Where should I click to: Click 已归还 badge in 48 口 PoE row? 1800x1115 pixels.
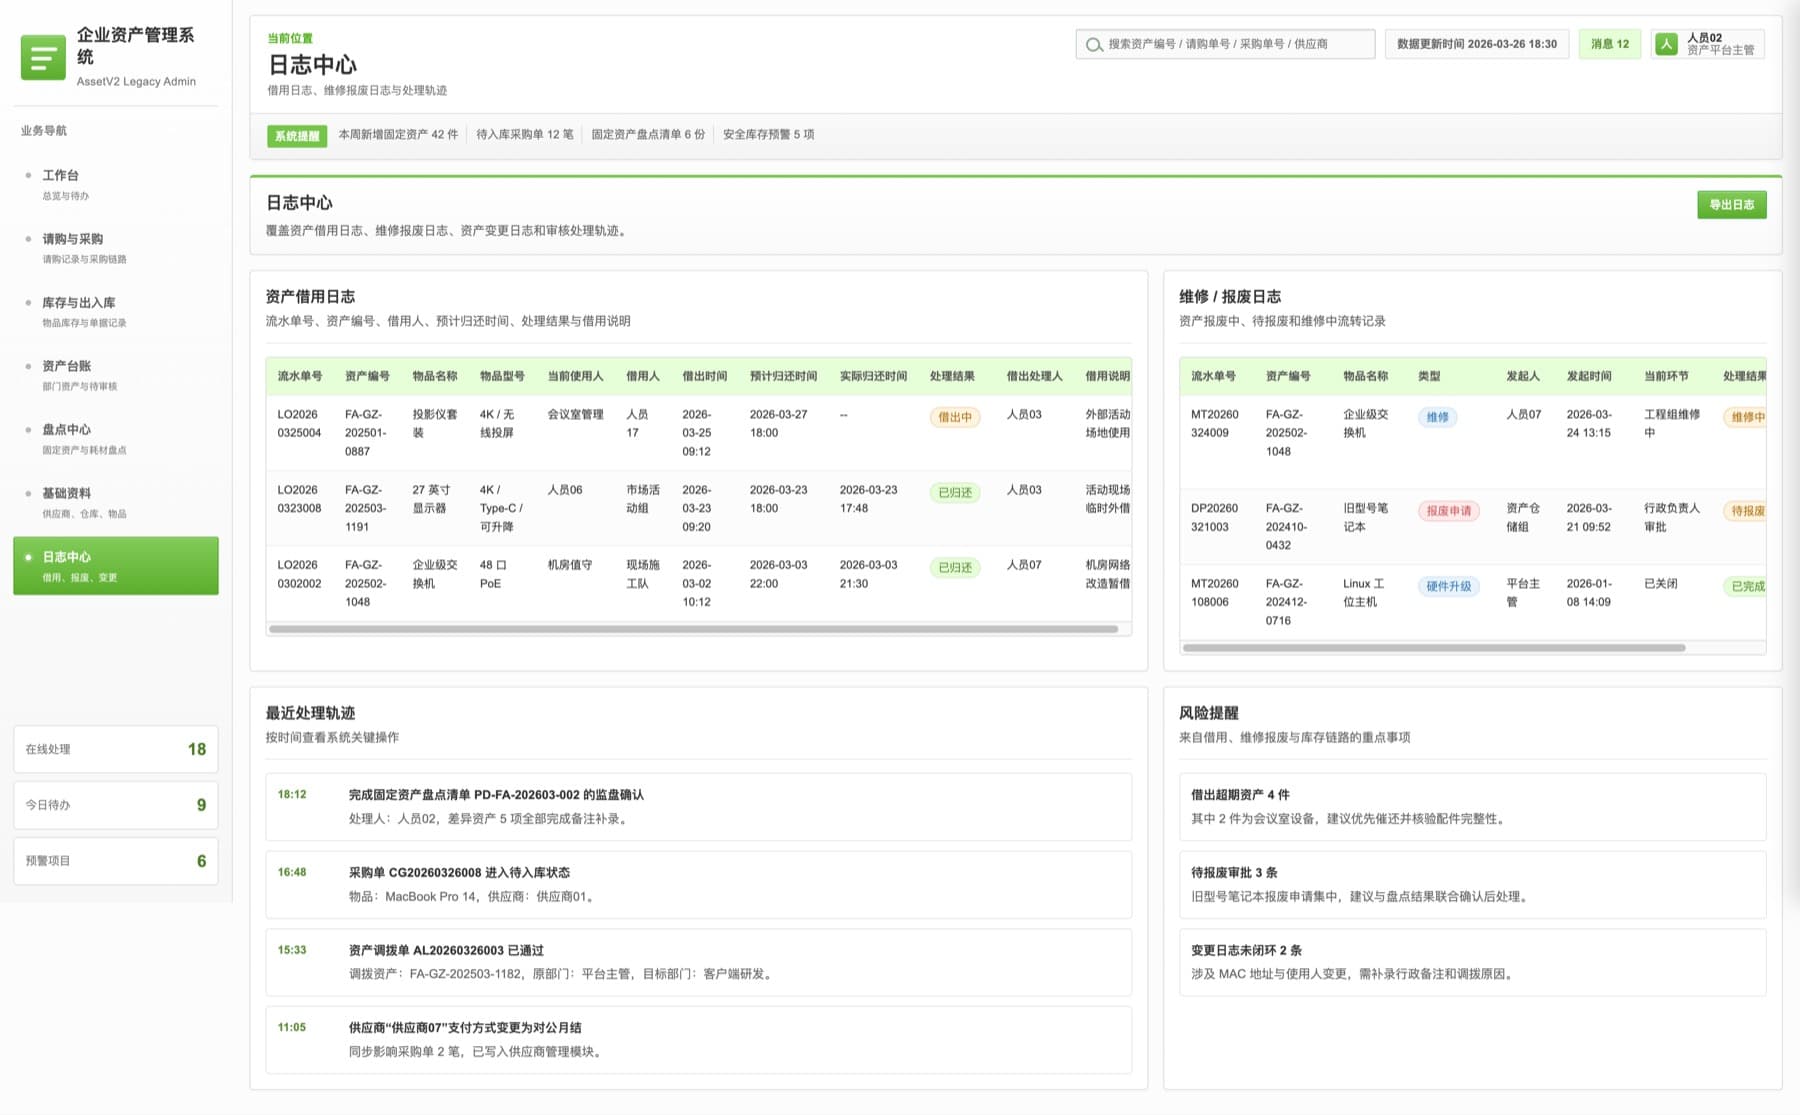coord(954,567)
